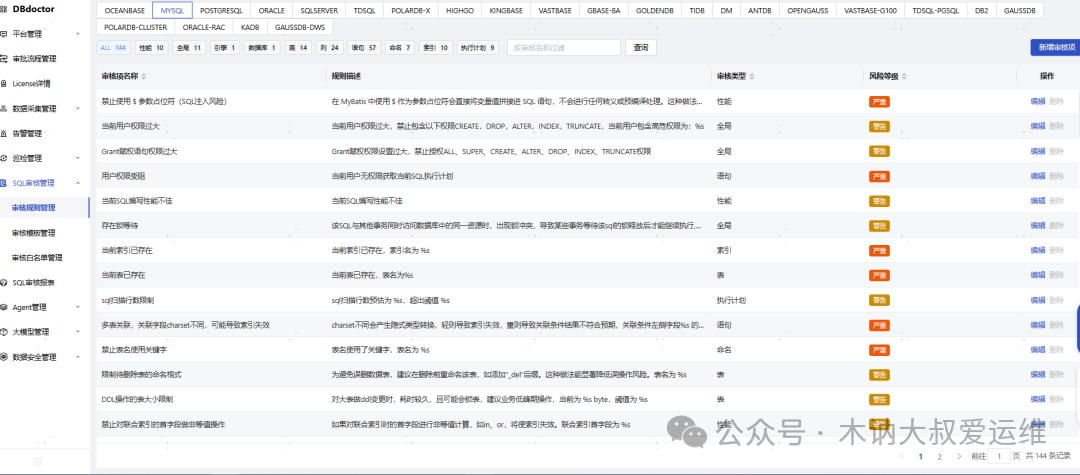Screen dimensions: 1080x475
Task: Select the ORACLE database tab
Action: click(x=271, y=11)
